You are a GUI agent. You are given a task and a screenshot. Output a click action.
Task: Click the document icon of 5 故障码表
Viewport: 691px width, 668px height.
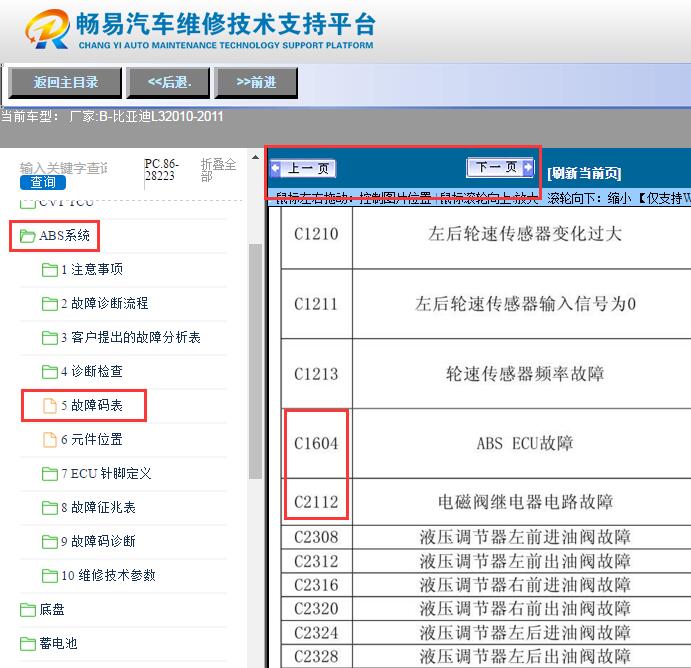pos(50,406)
